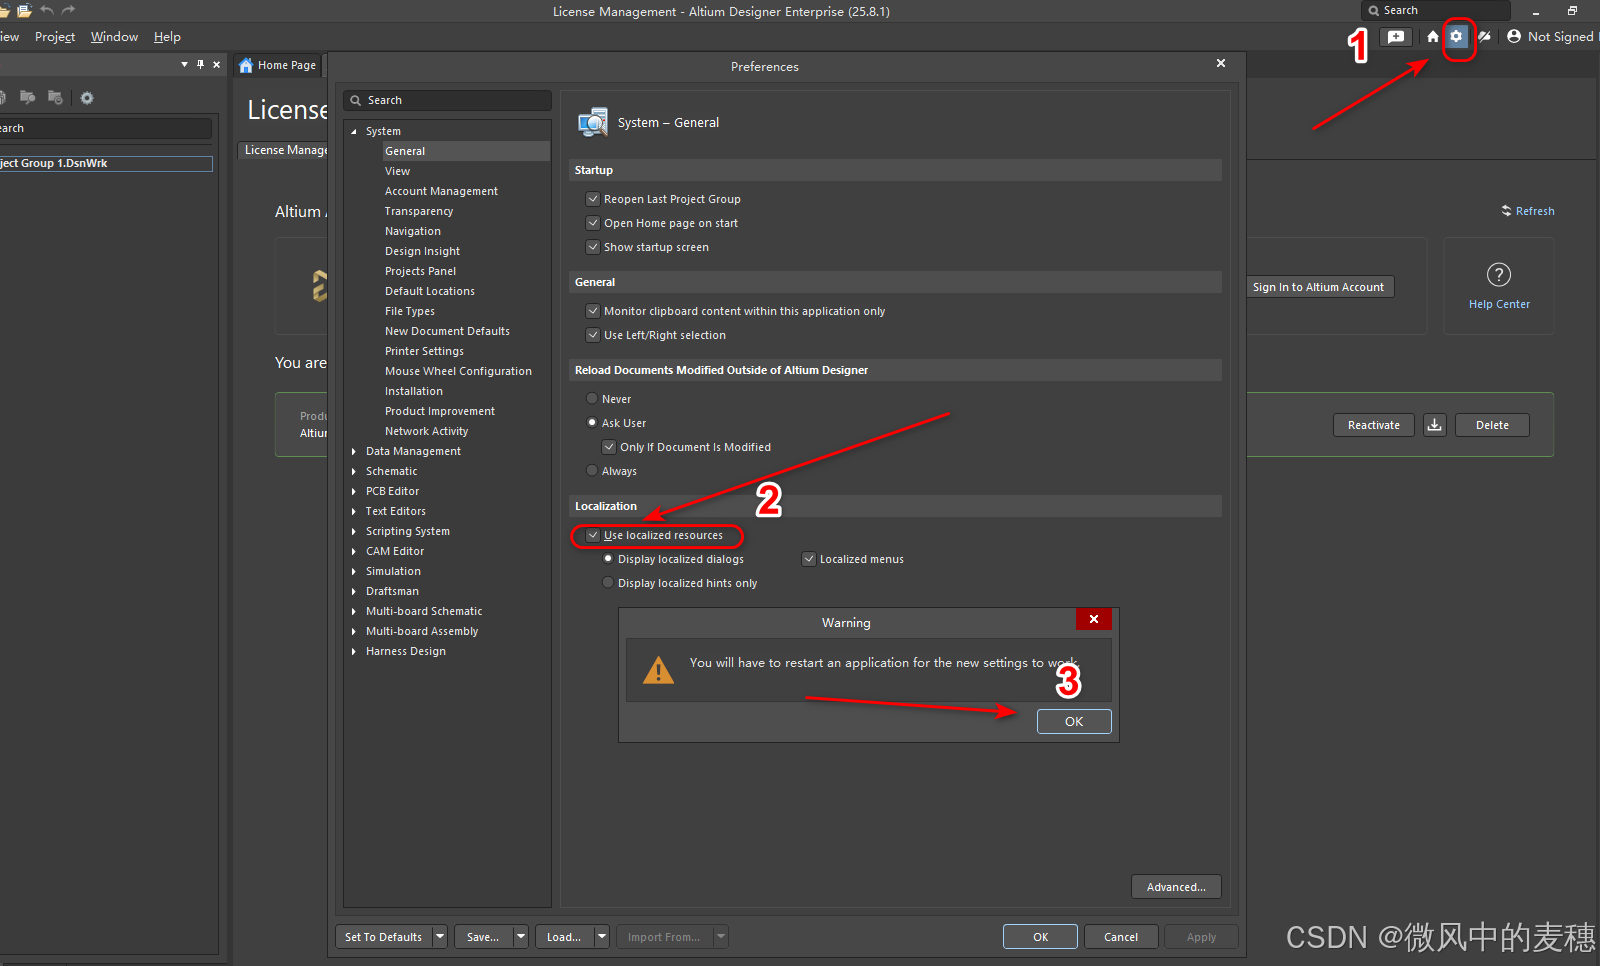Open the Help menu

tap(167, 37)
